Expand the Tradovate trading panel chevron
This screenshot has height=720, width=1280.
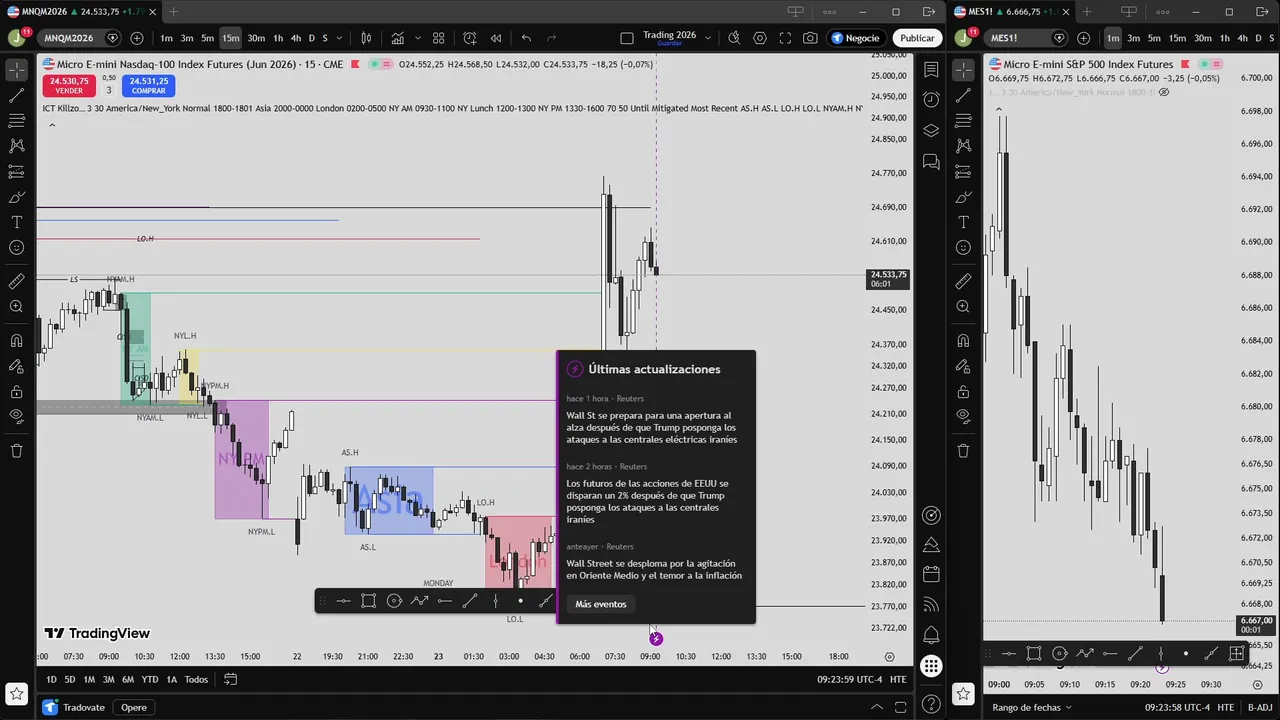pos(877,707)
